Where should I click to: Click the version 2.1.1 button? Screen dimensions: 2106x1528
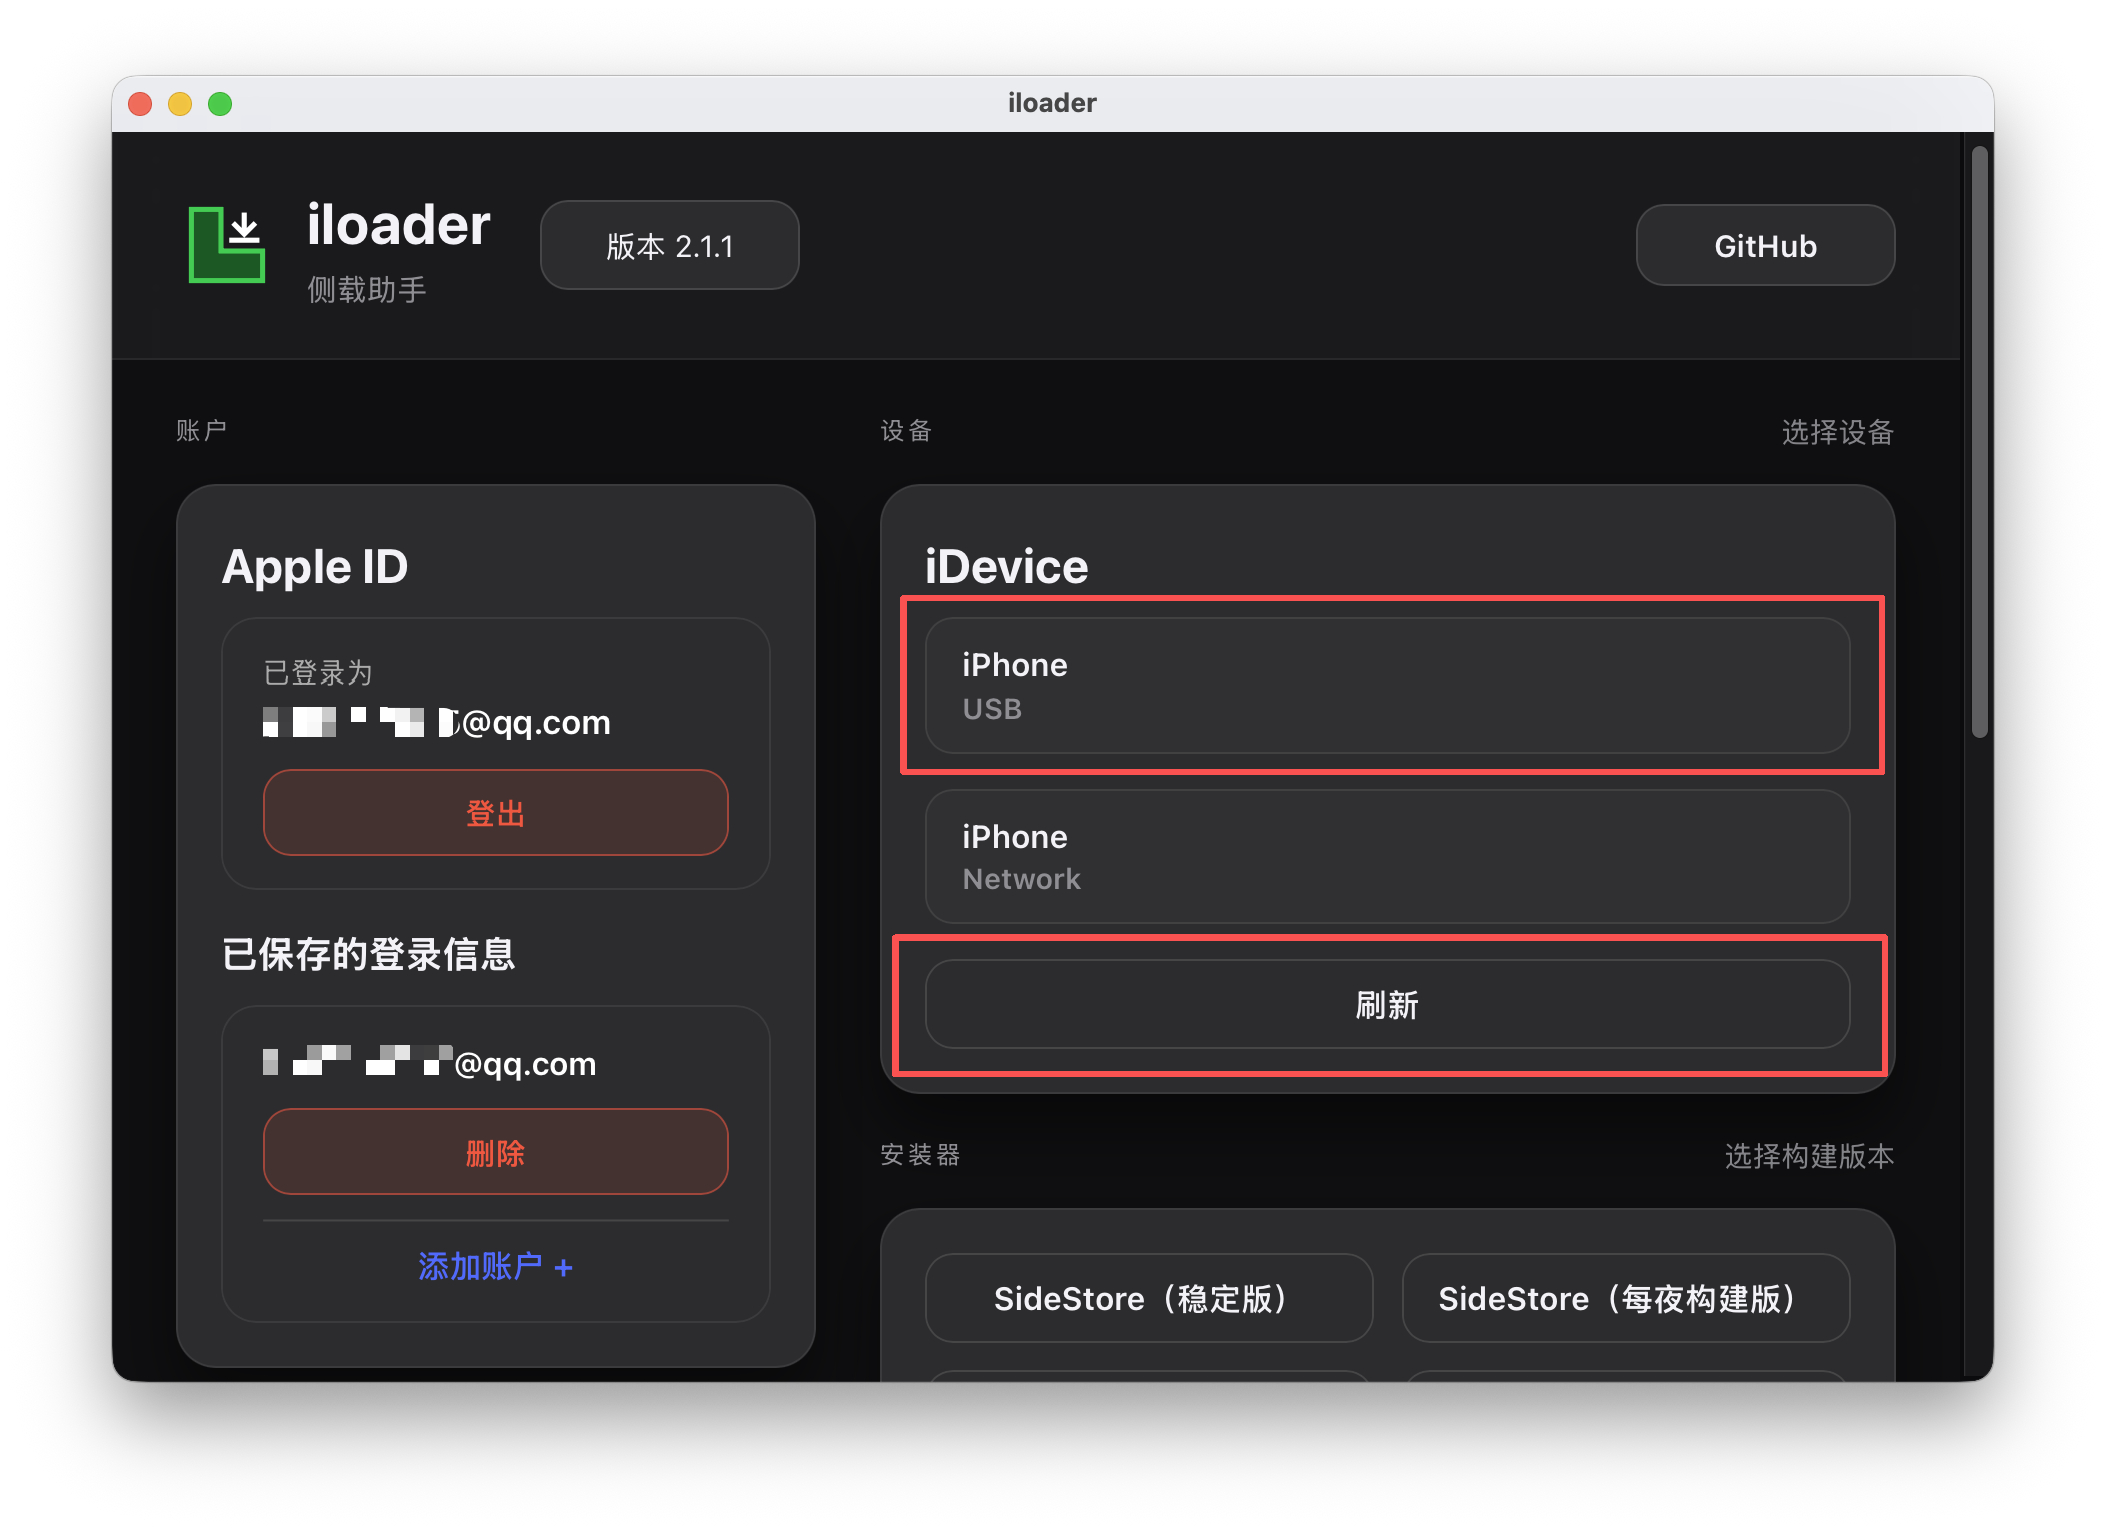669,246
